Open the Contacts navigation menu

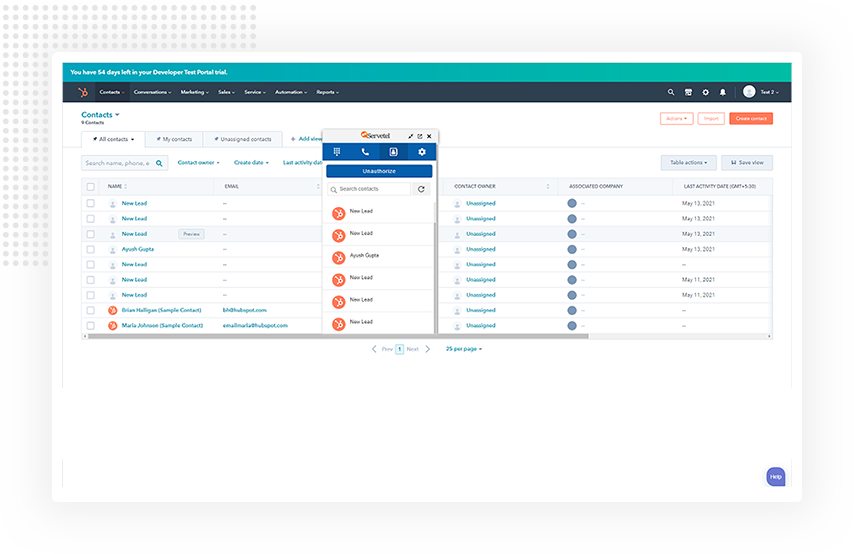(x=112, y=93)
